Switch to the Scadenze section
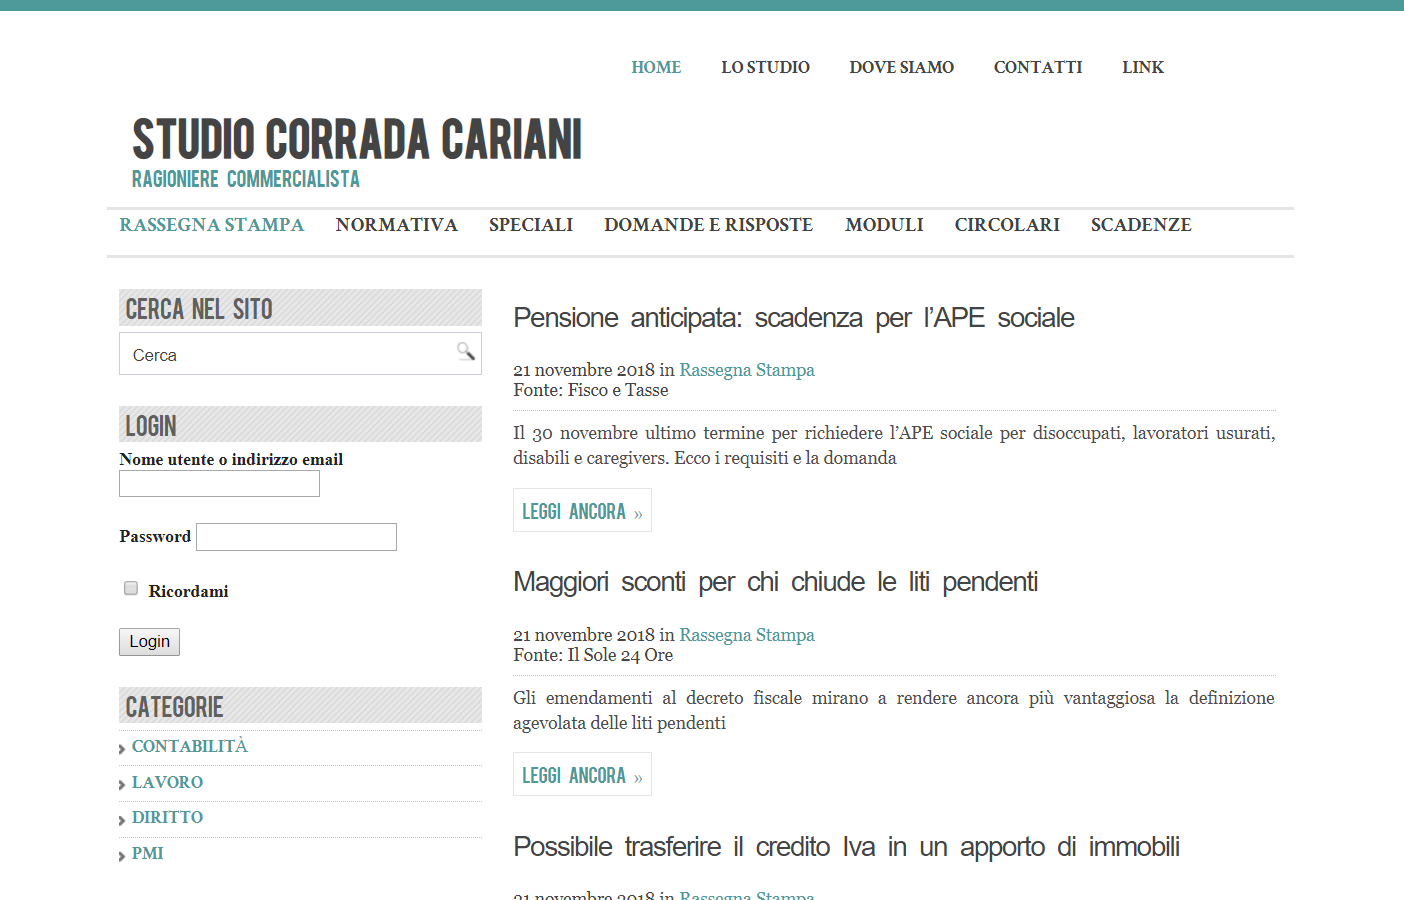Image resolution: width=1404 pixels, height=900 pixels. click(1140, 225)
